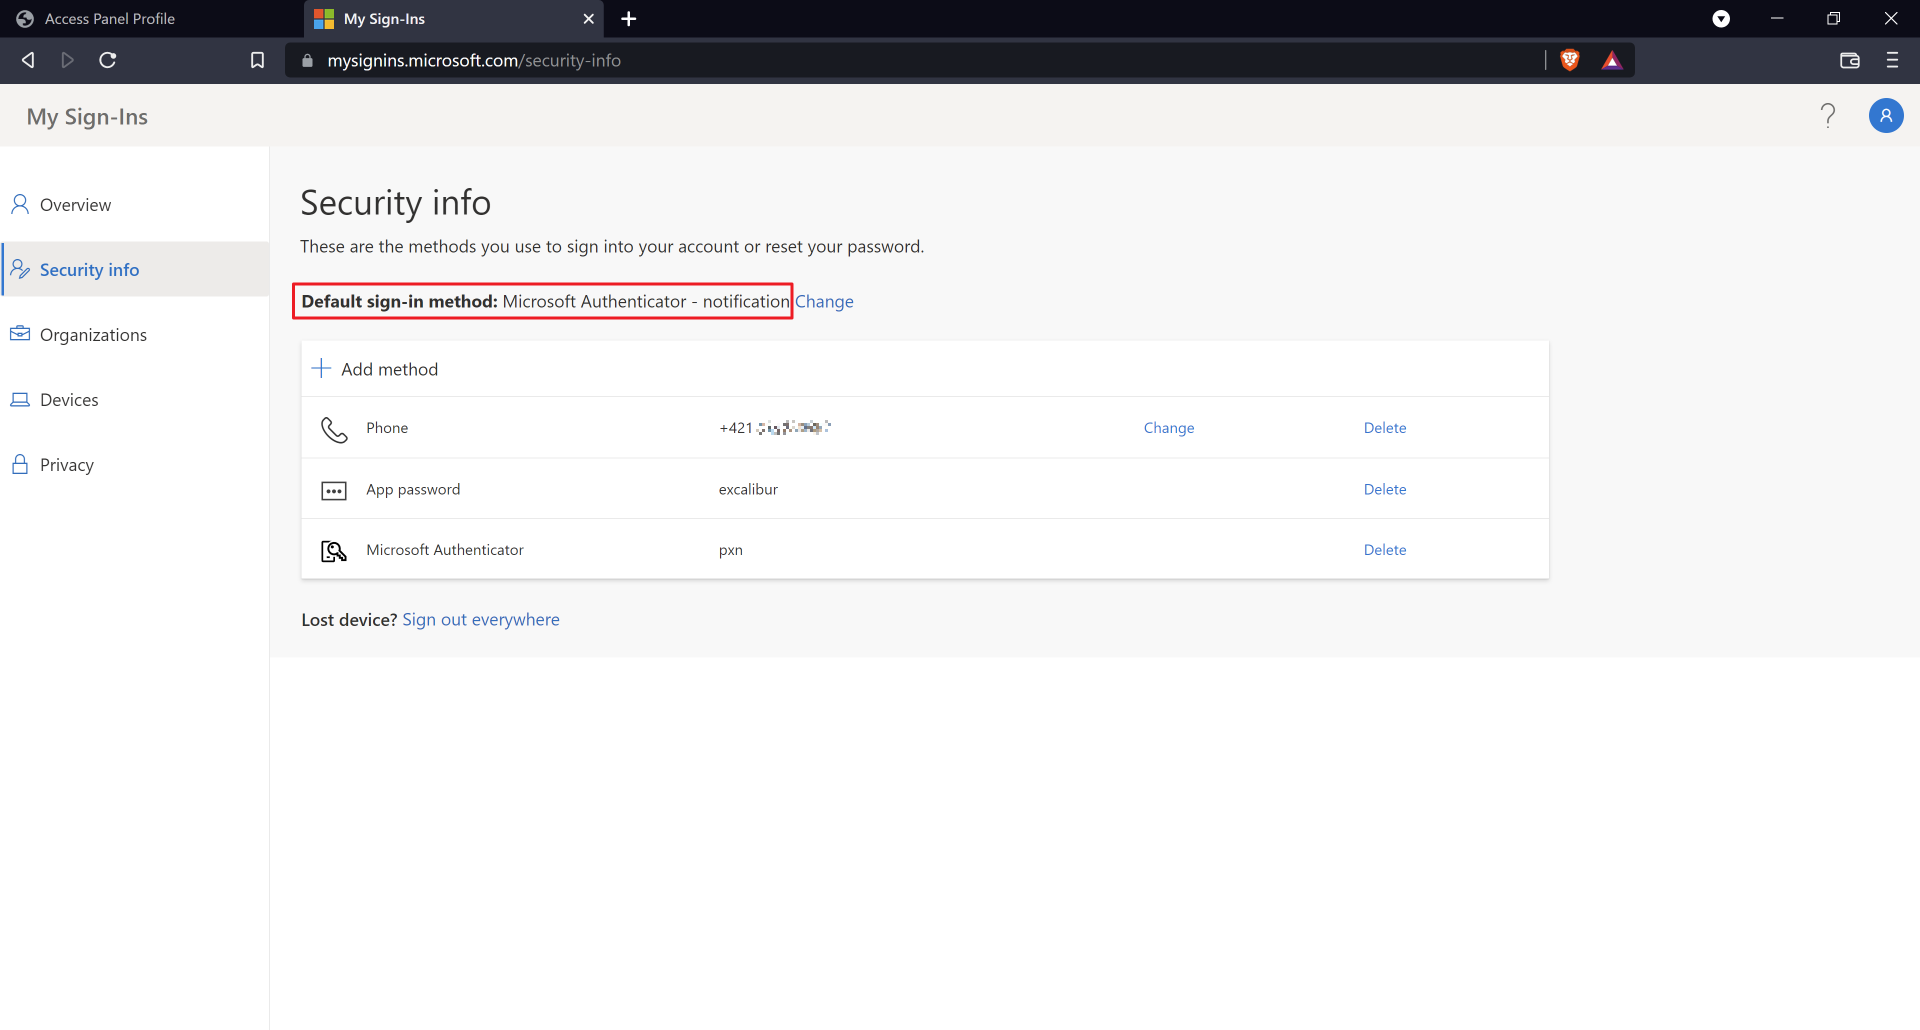This screenshot has width=1920, height=1030.
Task: Reload the page
Action: [x=108, y=60]
